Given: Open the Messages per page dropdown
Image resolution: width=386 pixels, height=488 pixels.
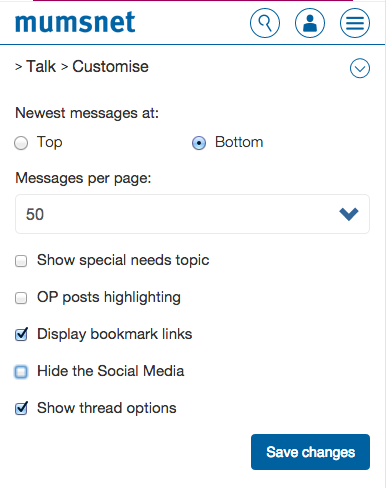Looking at the screenshot, I should (192, 214).
